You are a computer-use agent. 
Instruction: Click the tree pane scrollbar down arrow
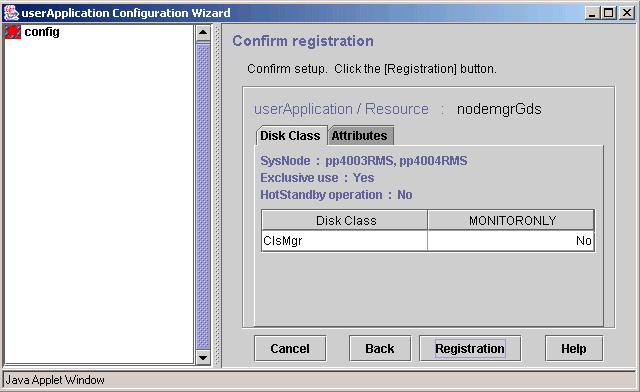click(203, 358)
